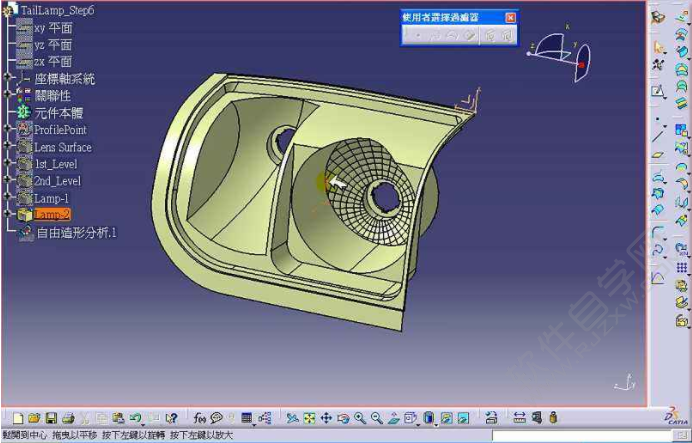The image size is (692, 443).
Task: Save the part with the floppy disk icon
Action: [51, 418]
